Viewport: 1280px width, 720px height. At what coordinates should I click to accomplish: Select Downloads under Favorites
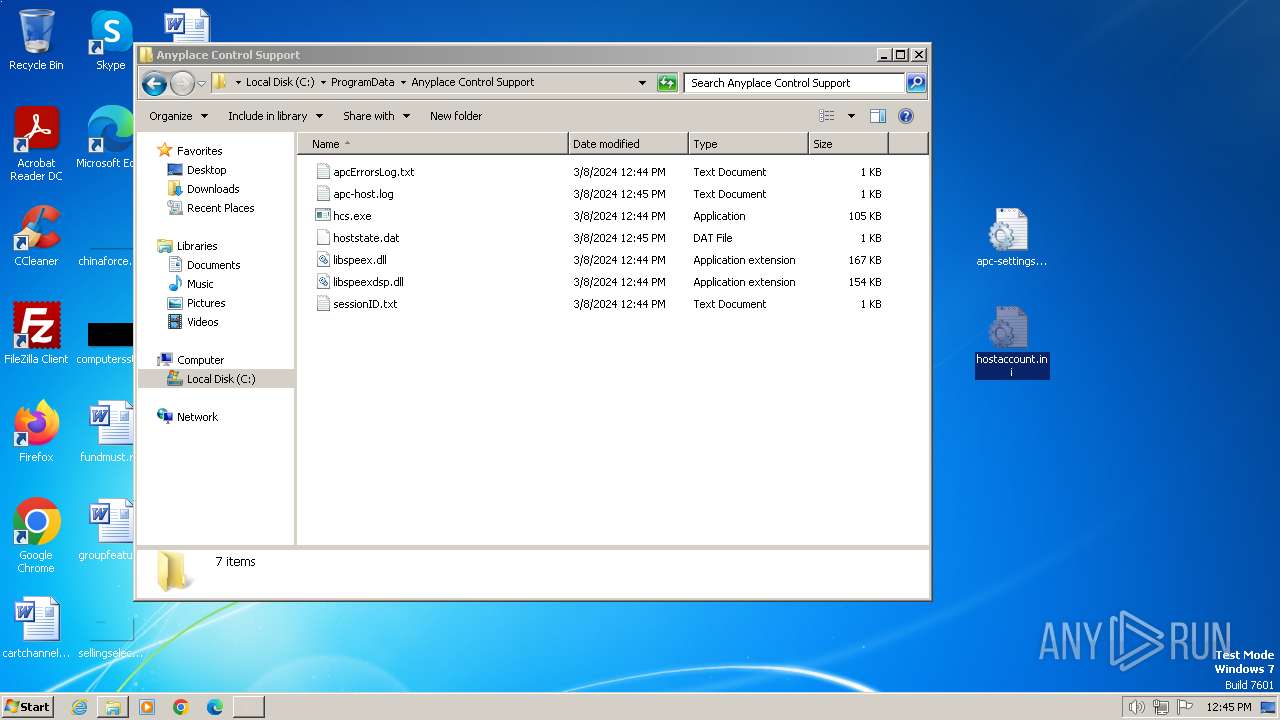point(213,189)
